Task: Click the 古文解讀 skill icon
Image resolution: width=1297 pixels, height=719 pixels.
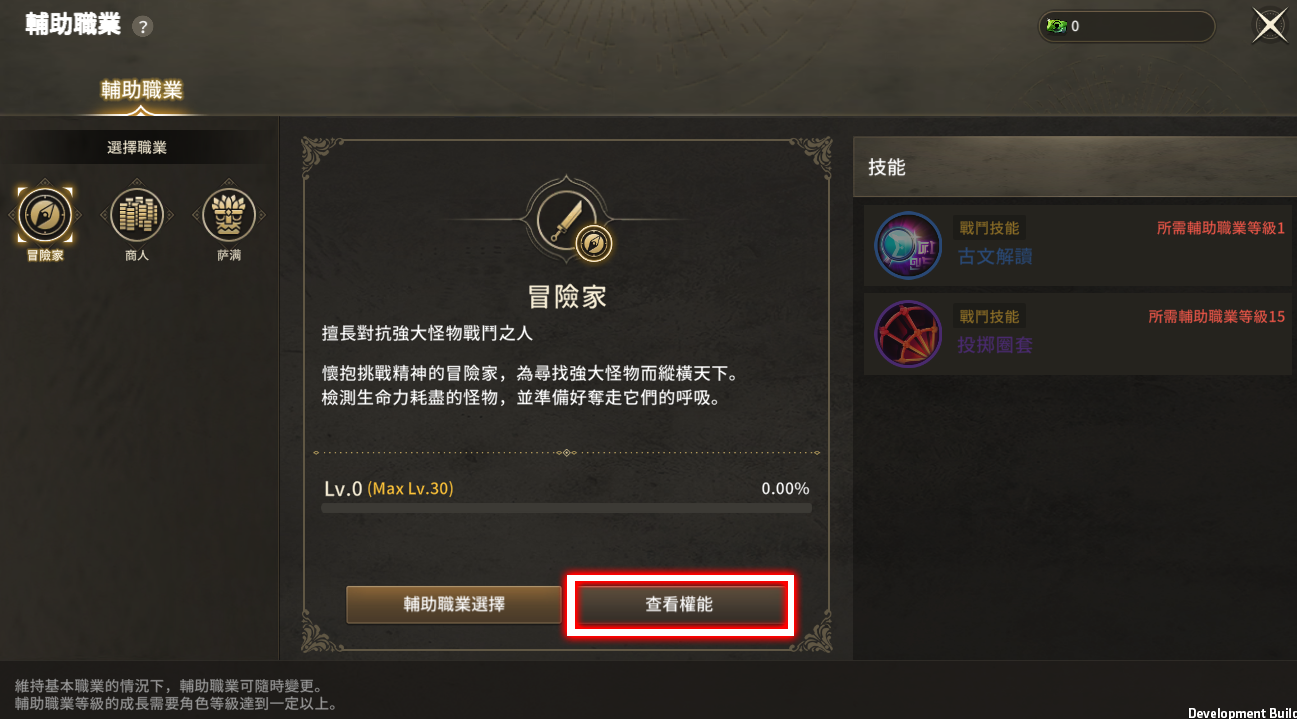Action: coord(908,246)
